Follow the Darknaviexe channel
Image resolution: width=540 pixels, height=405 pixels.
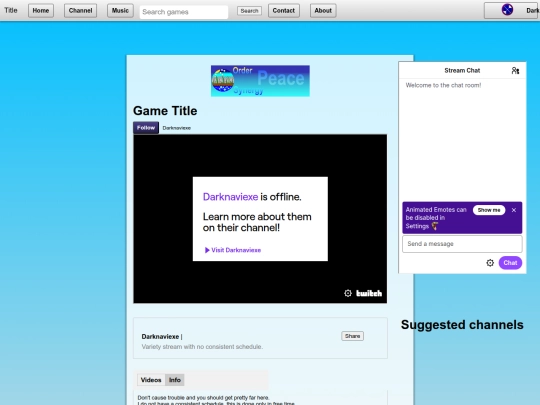[146, 128]
